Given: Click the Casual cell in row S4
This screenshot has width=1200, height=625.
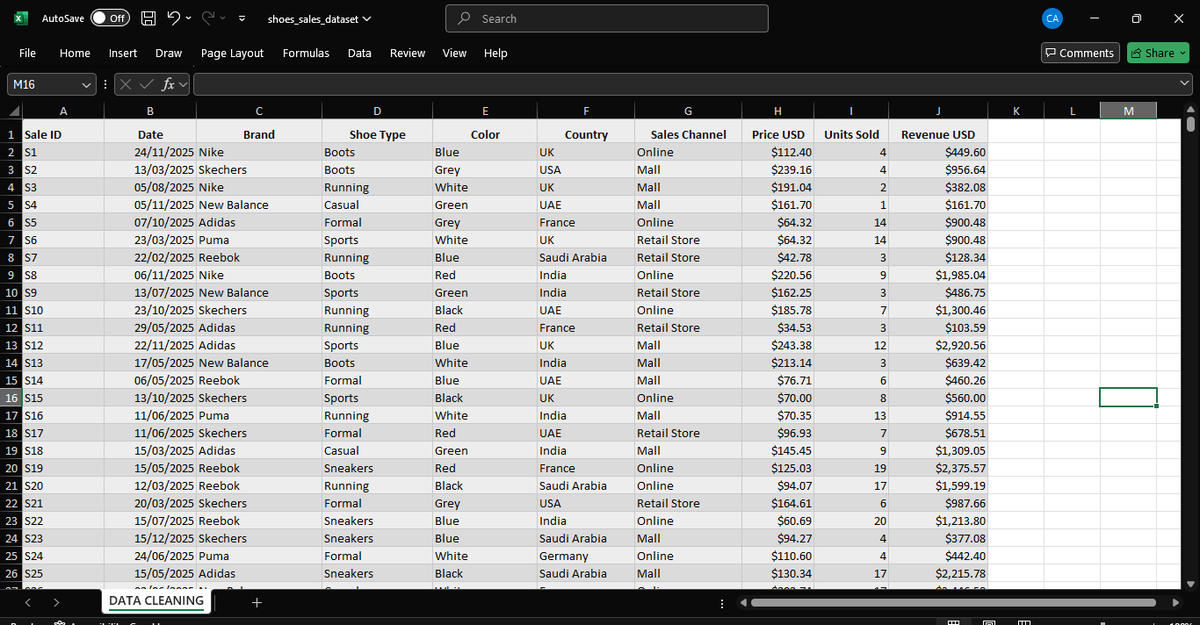Looking at the screenshot, I should pos(376,205).
